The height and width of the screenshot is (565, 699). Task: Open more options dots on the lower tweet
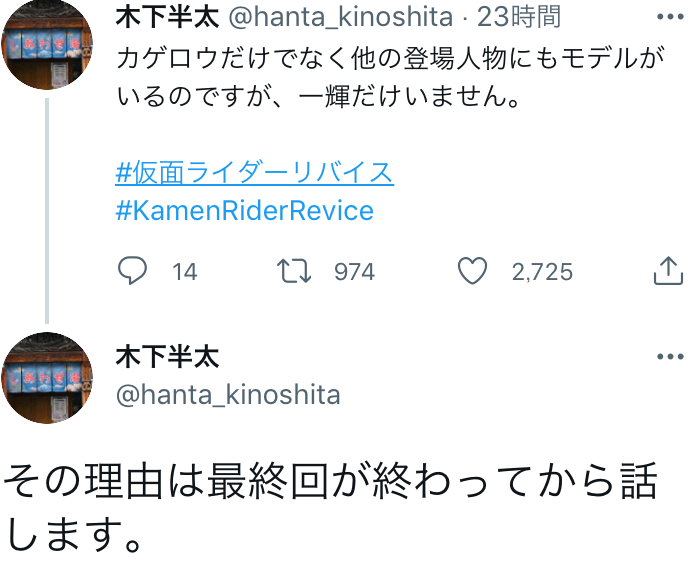coord(669,358)
